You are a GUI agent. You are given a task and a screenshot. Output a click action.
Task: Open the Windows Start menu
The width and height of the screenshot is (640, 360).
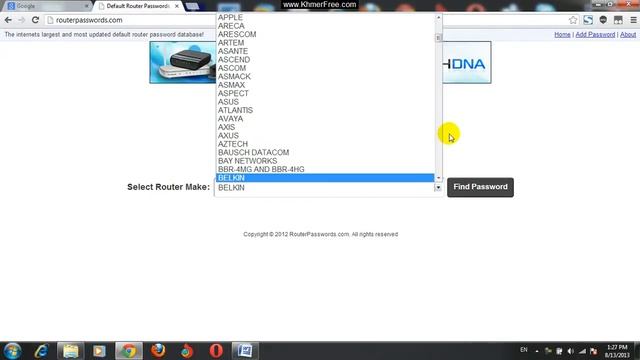[x=12, y=351]
